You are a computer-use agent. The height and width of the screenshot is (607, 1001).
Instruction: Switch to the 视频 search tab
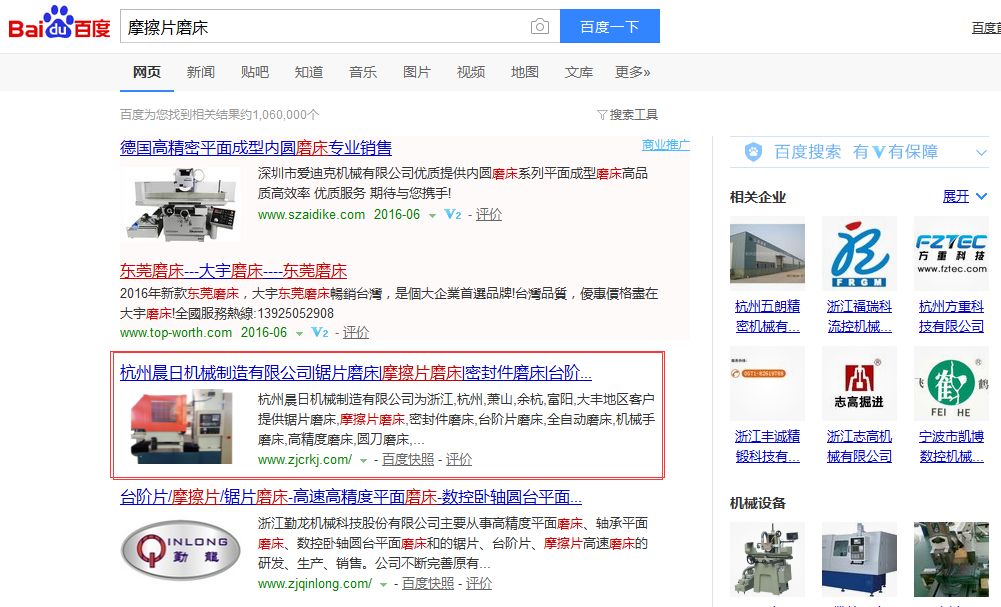coord(470,72)
